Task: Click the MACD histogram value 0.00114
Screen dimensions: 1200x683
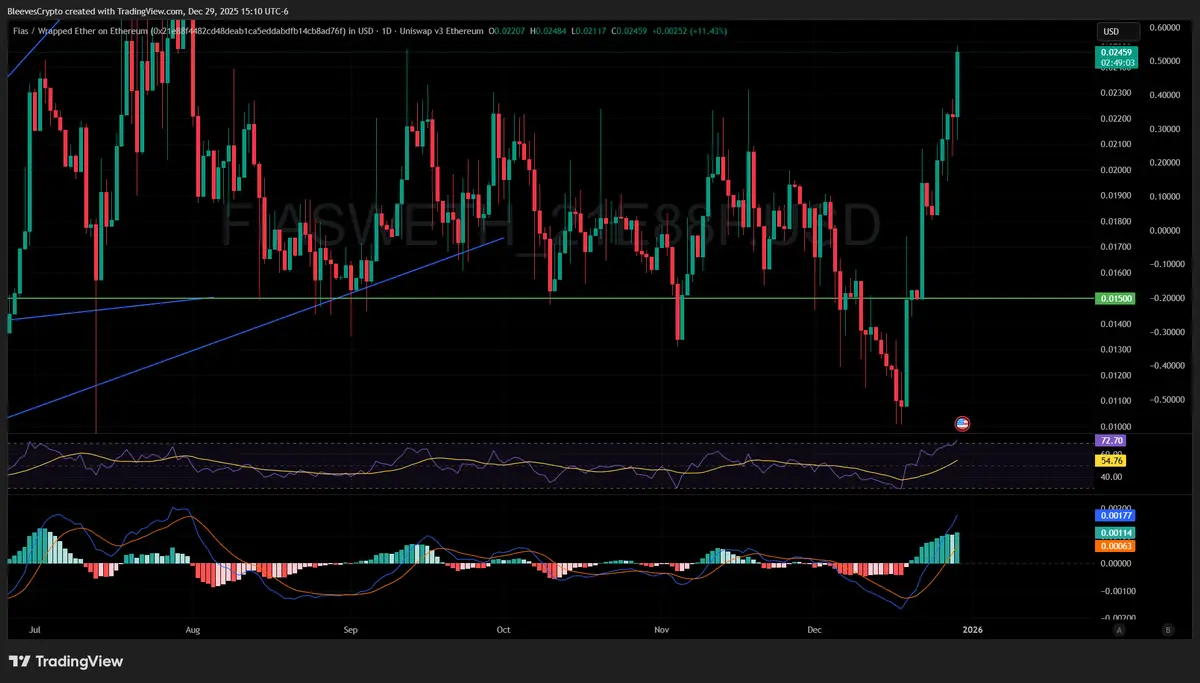Action: click(x=1116, y=534)
